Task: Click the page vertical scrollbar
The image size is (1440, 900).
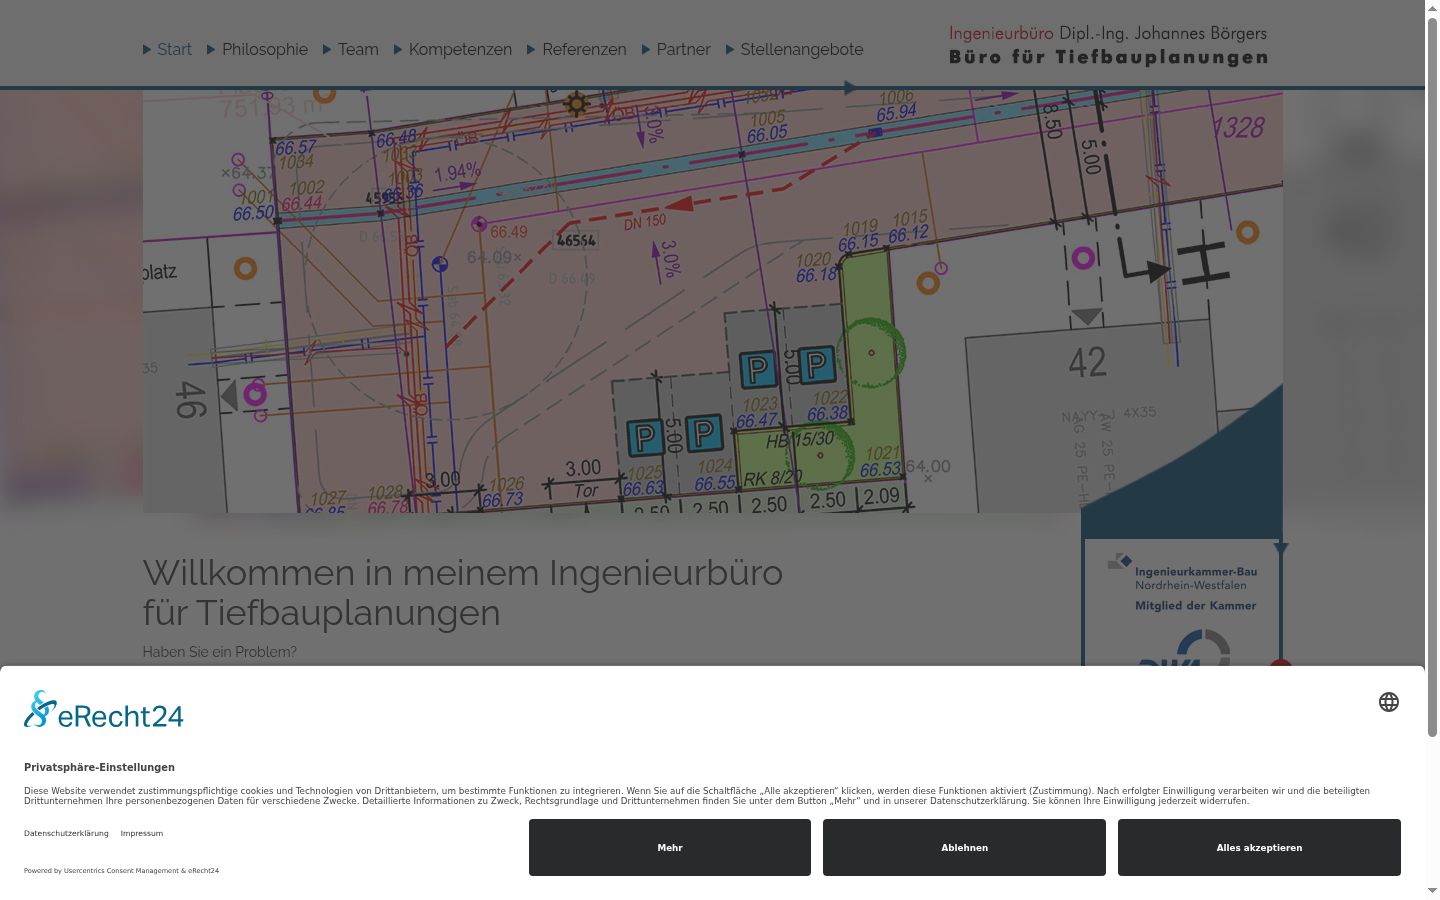Action: pyautogui.click(x=1432, y=379)
